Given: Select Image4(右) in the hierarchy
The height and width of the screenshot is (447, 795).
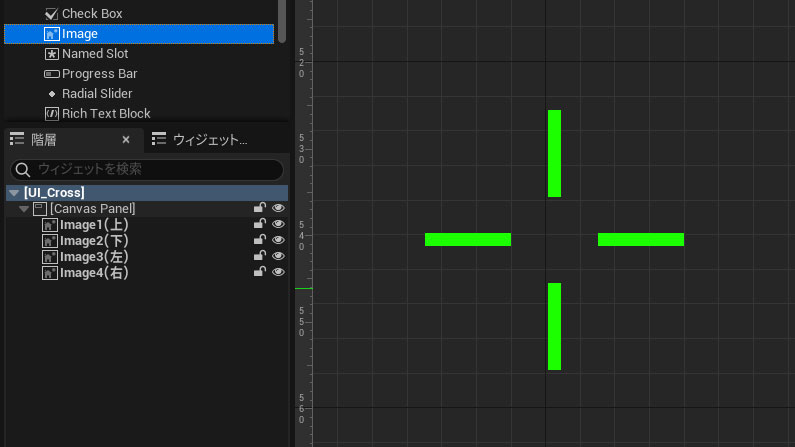Looking at the screenshot, I should tap(147, 273).
